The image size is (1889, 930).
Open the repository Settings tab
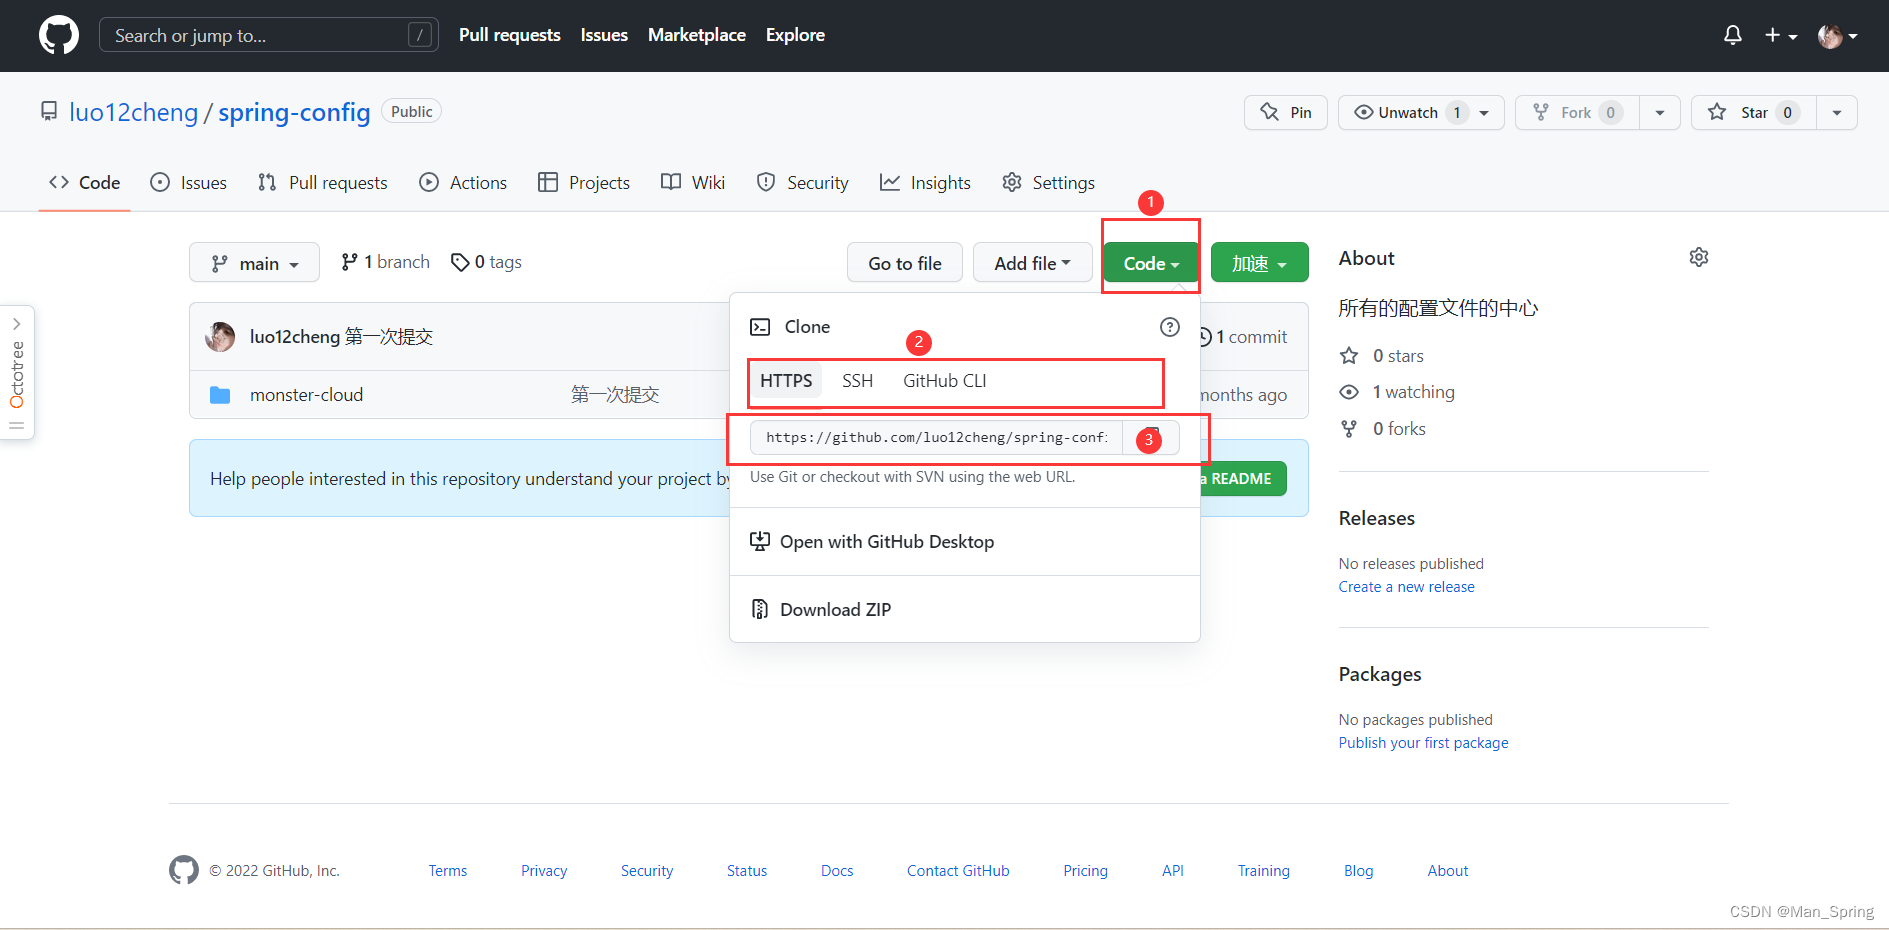[1048, 182]
